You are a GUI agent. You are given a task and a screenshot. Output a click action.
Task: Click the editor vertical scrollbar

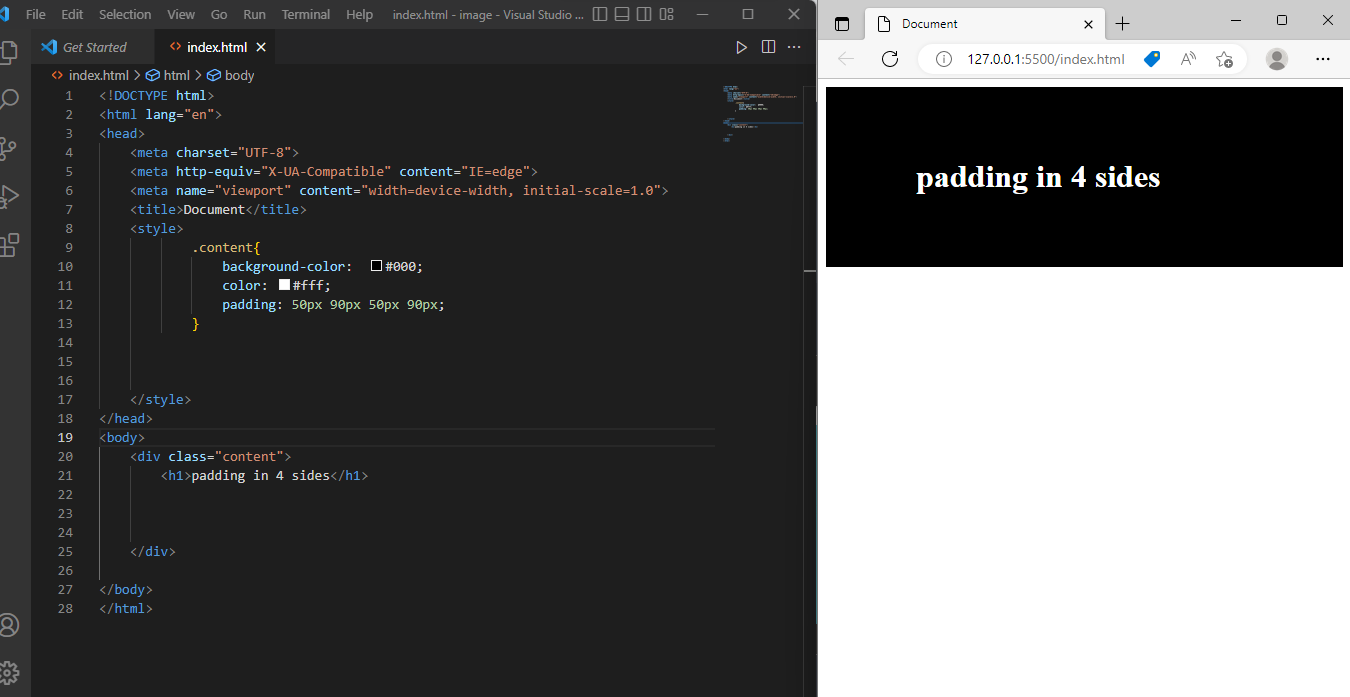pos(809,178)
